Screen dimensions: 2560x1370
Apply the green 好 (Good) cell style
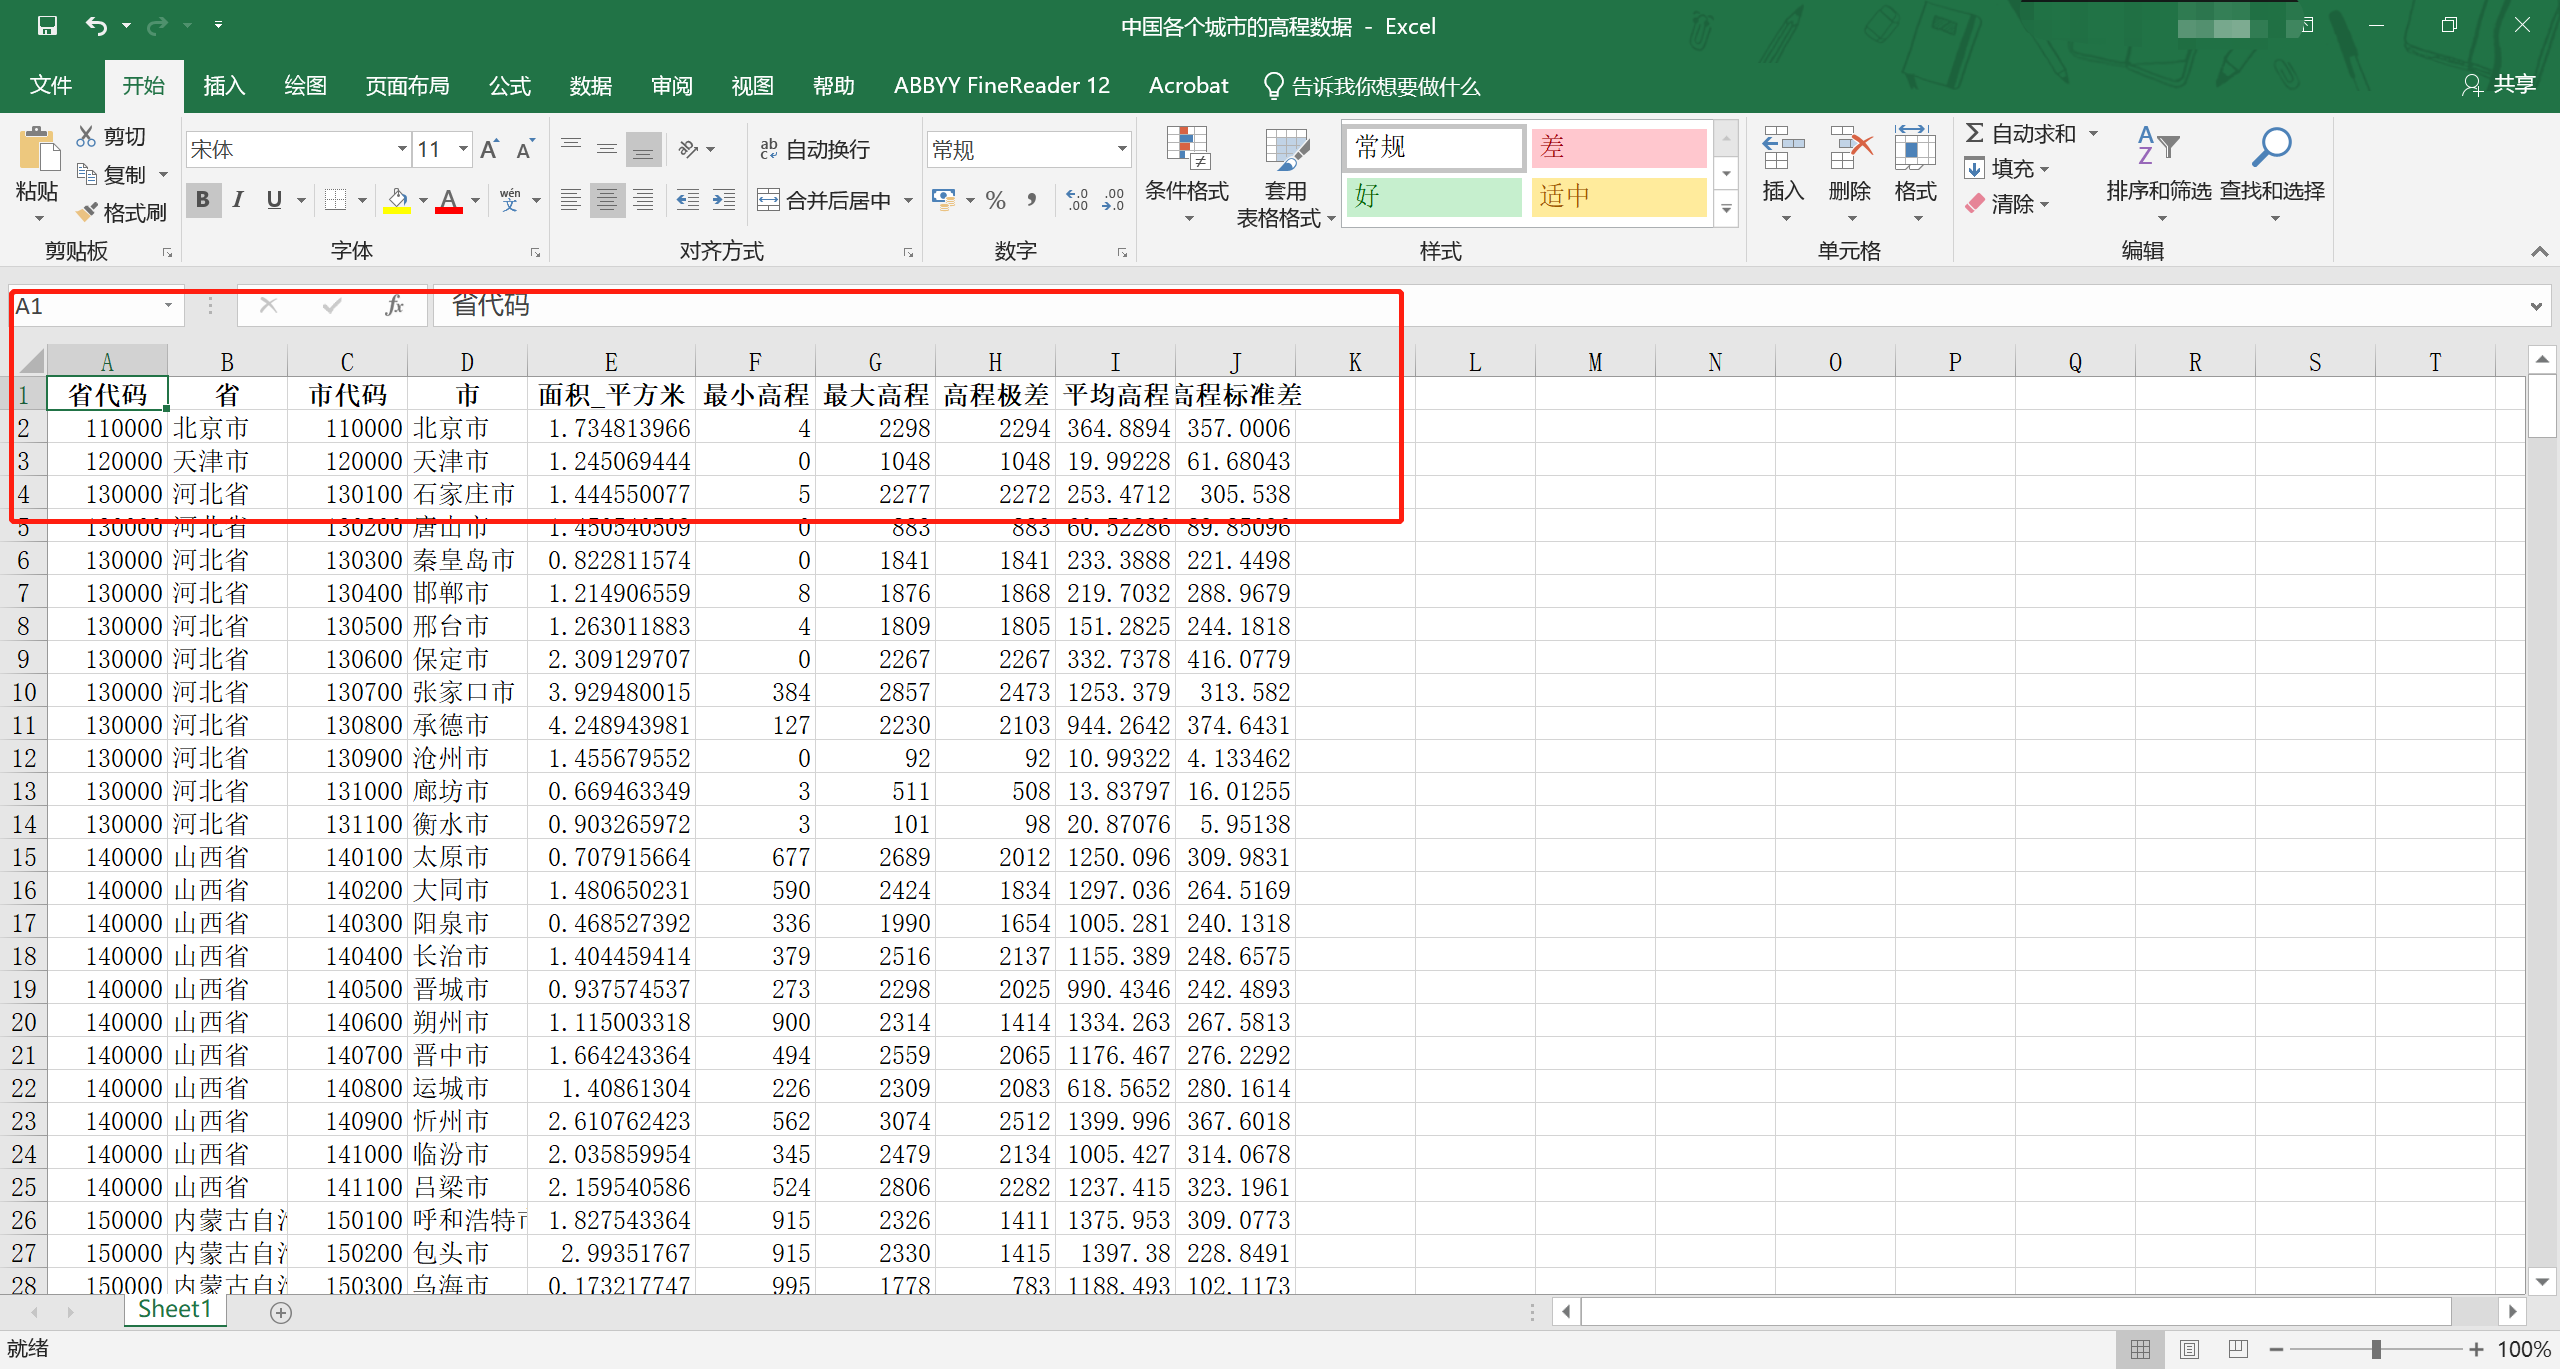(x=1432, y=197)
